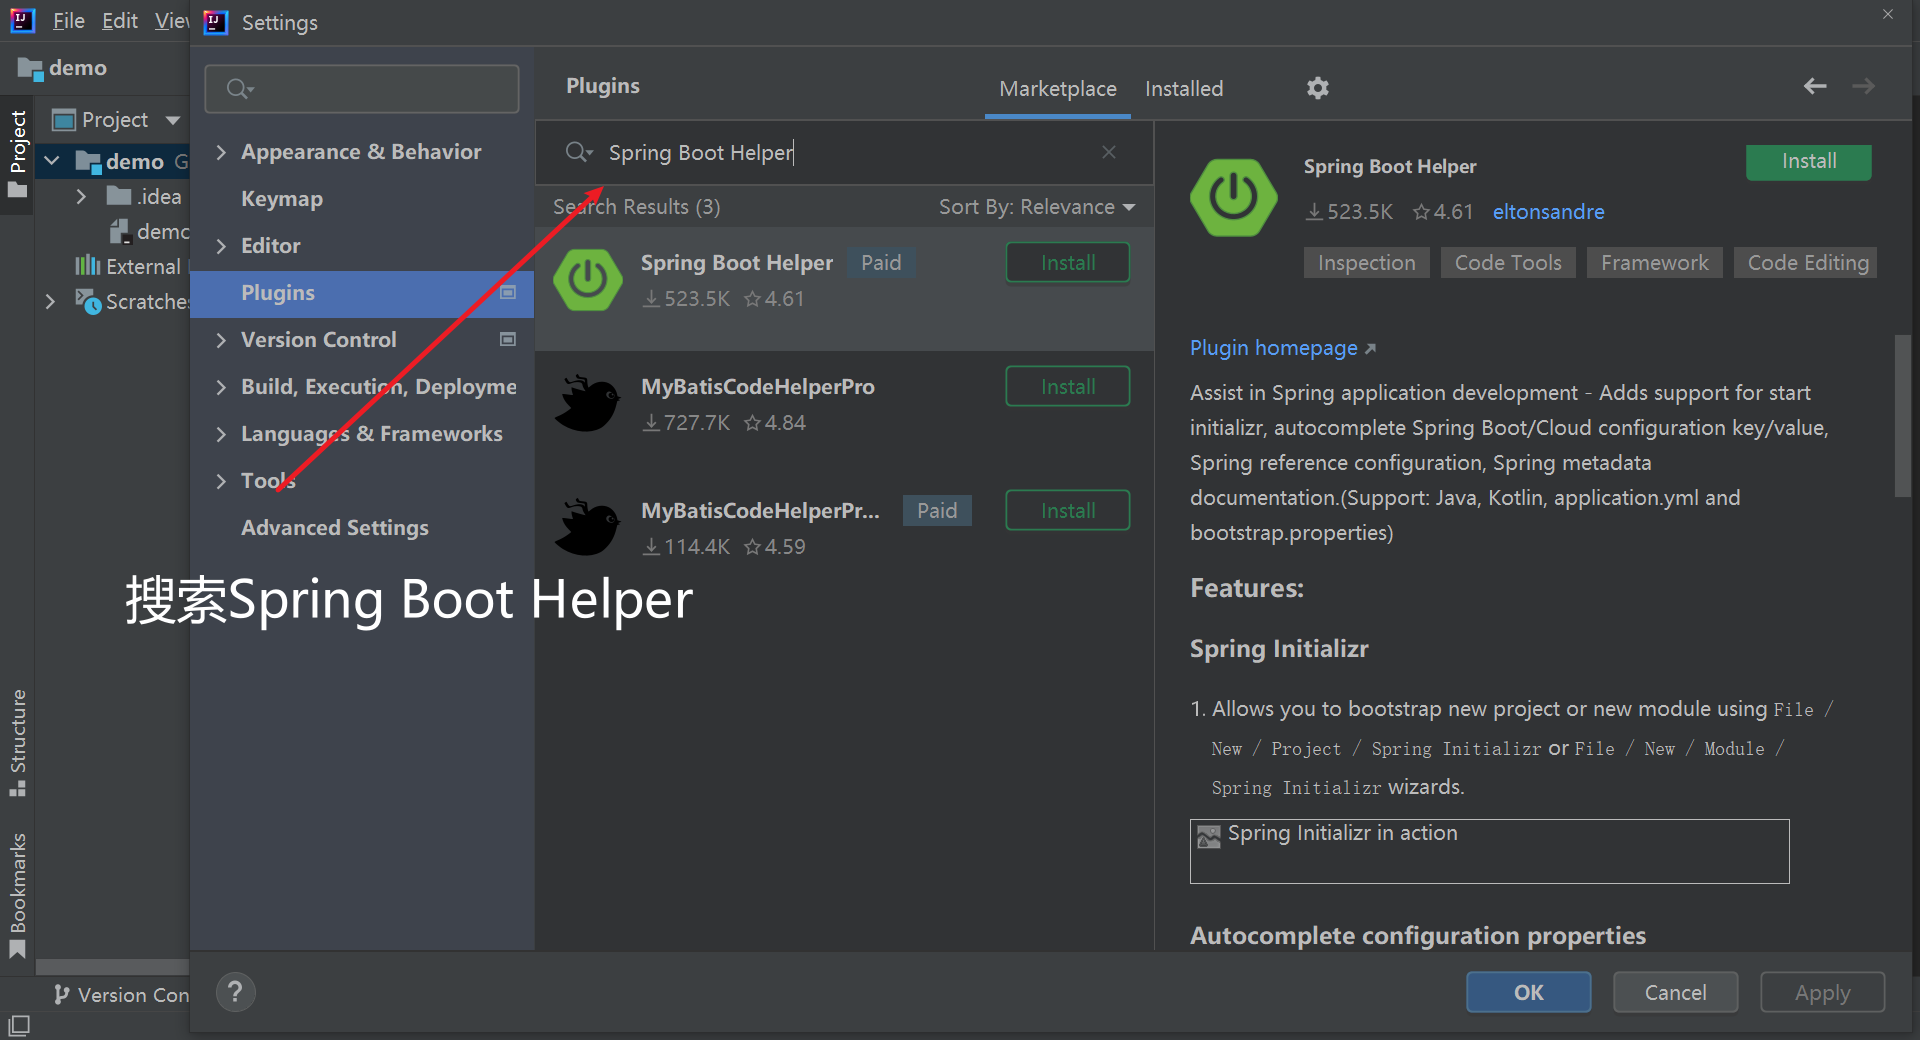The height and width of the screenshot is (1040, 1920).
Task: Expand Version Control settings section
Action: (221, 340)
